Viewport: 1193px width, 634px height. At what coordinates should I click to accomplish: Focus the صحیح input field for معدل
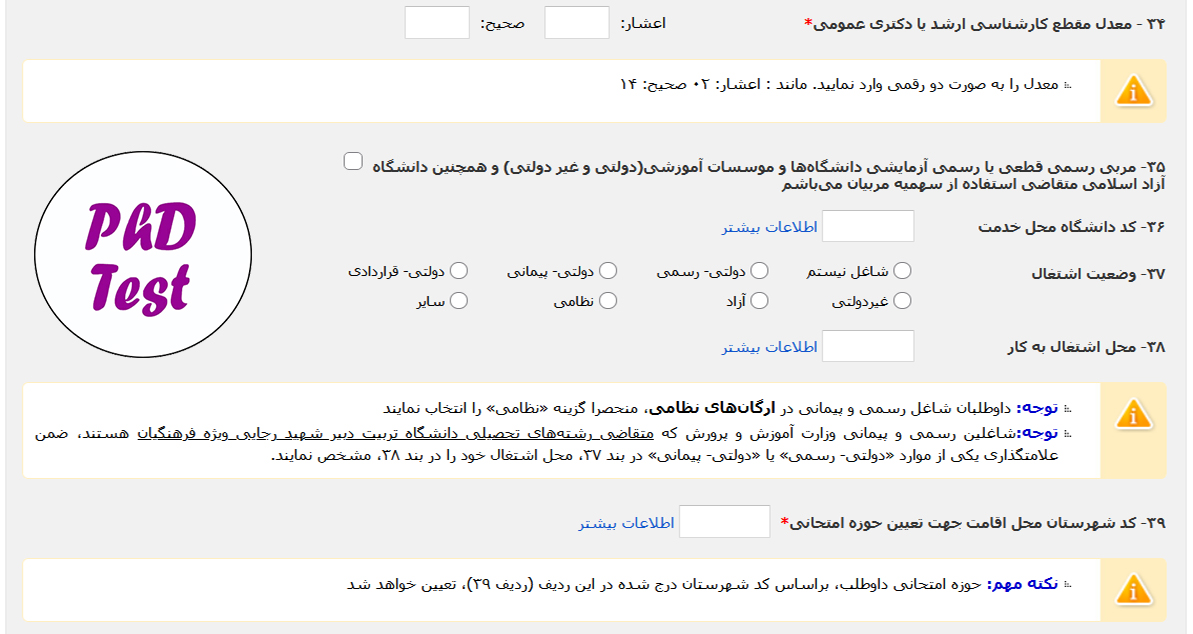(x=437, y=23)
